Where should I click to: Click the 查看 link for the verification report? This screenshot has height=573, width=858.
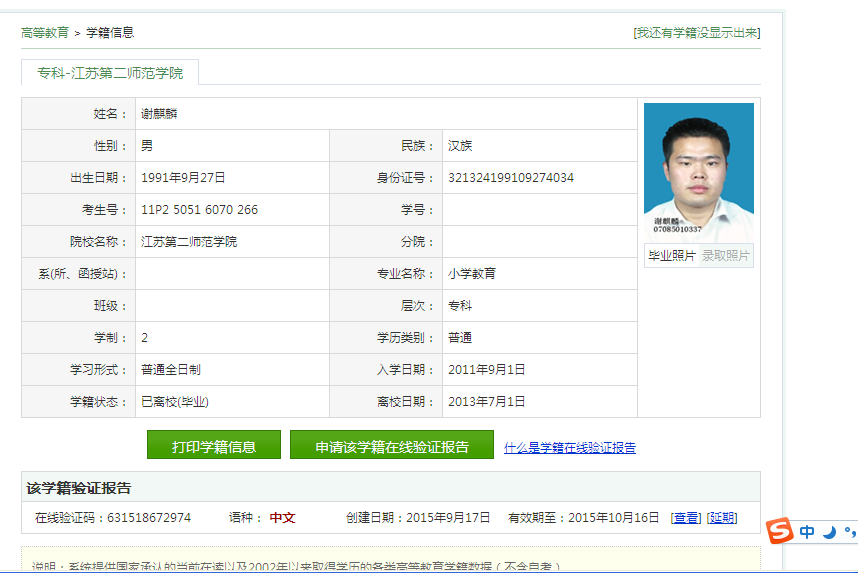coord(686,518)
